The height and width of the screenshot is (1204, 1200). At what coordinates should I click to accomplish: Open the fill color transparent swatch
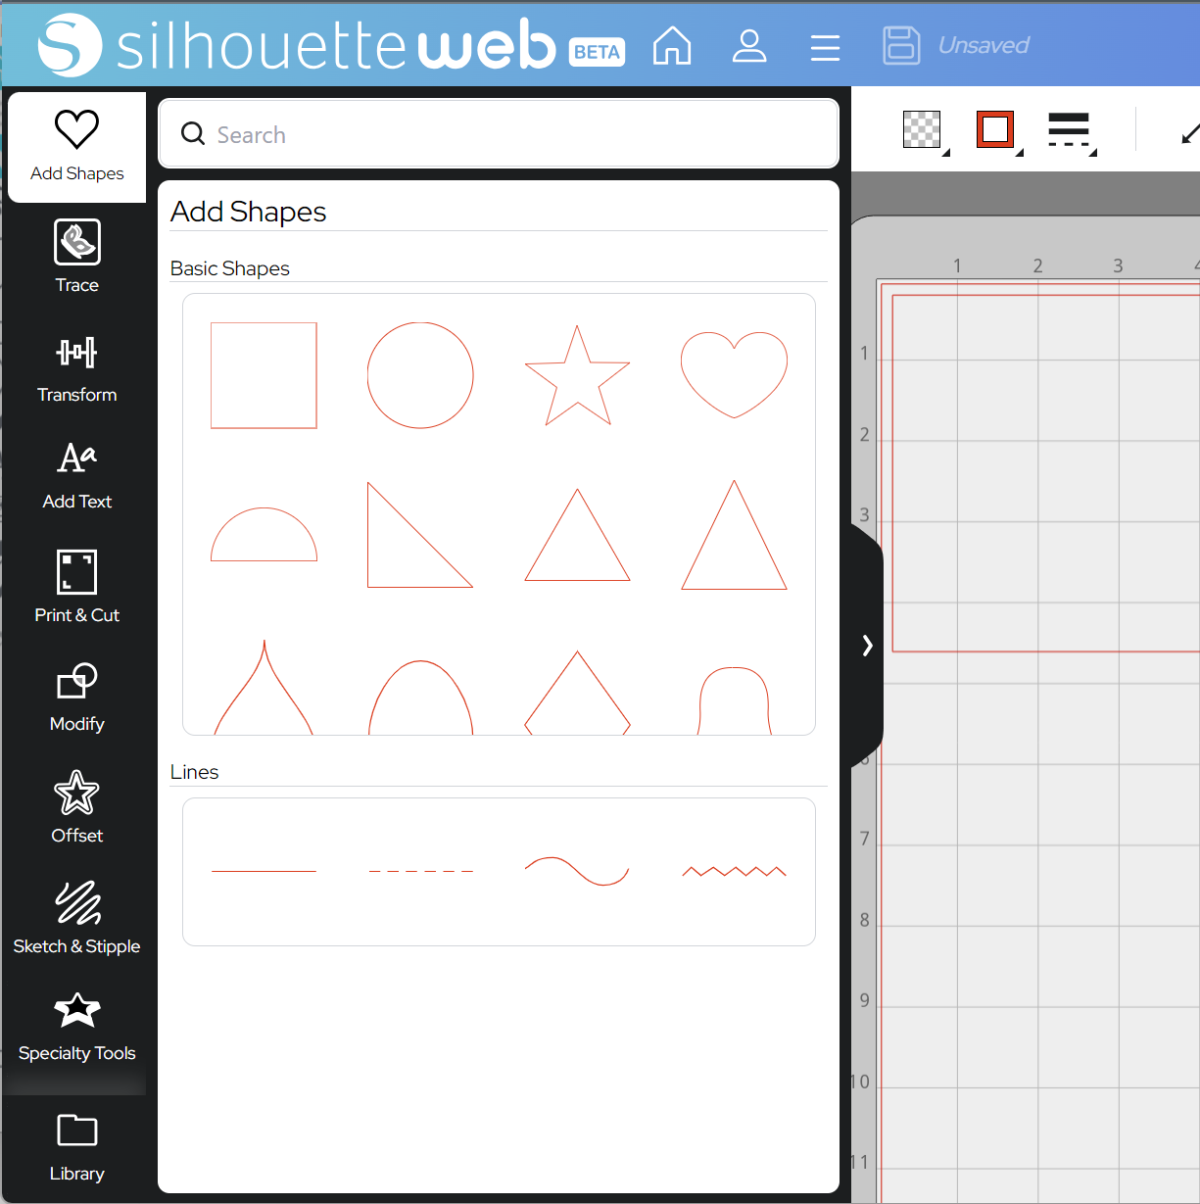[924, 130]
